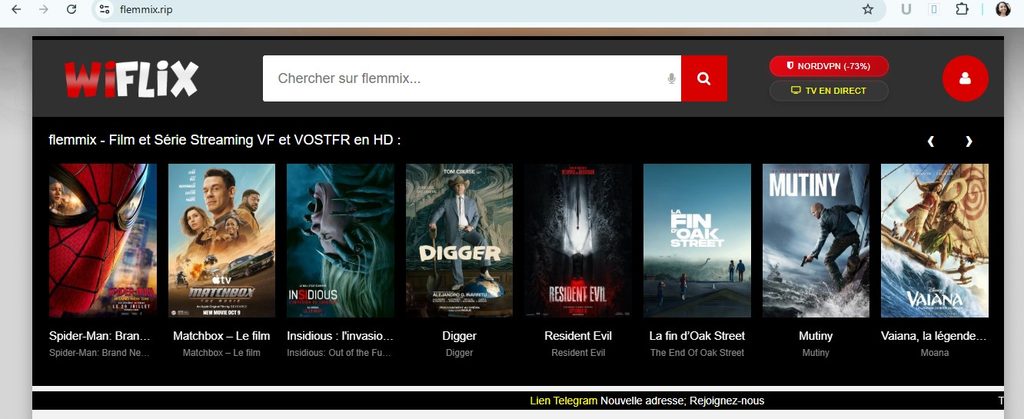
Task: Click the Wiflix logo
Action: 131,79
